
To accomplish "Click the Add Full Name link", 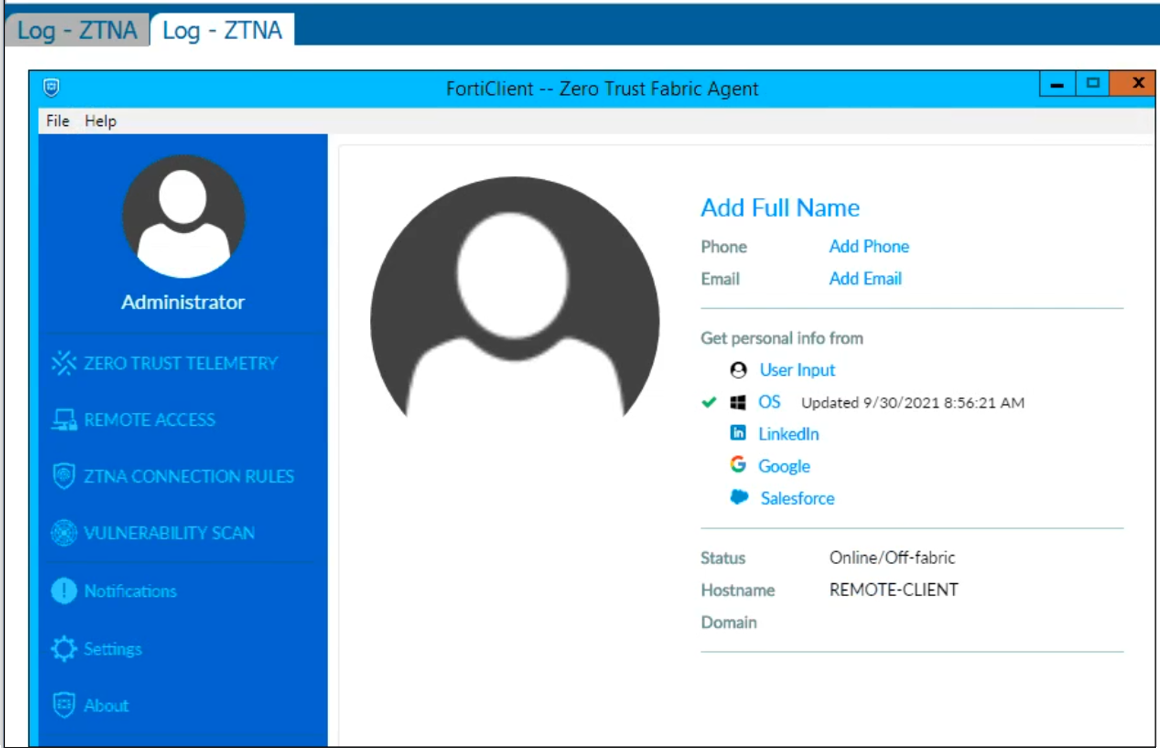I will pos(780,208).
